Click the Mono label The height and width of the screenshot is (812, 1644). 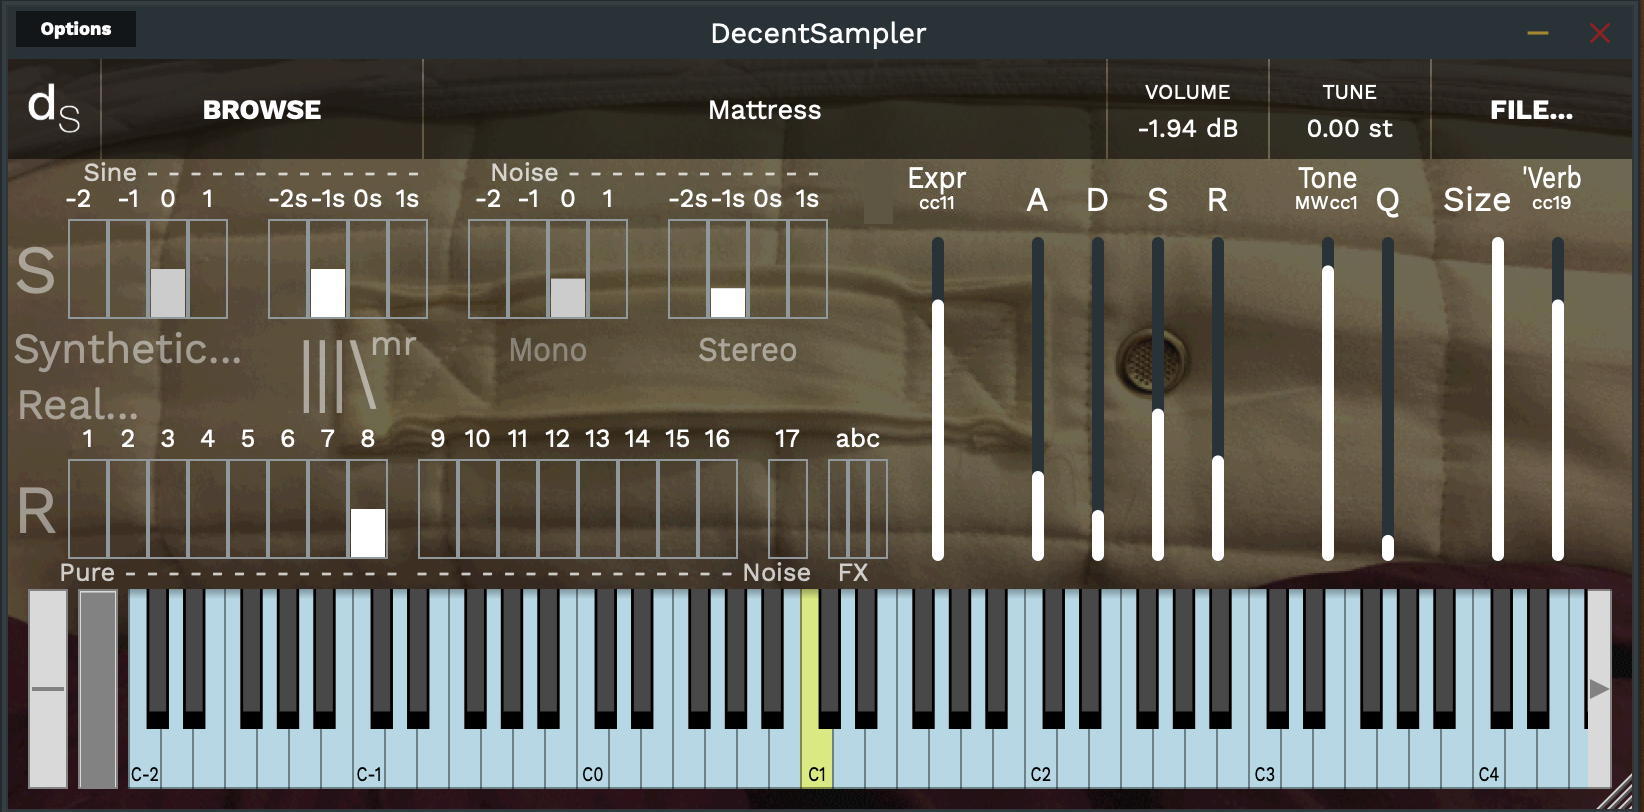[548, 350]
